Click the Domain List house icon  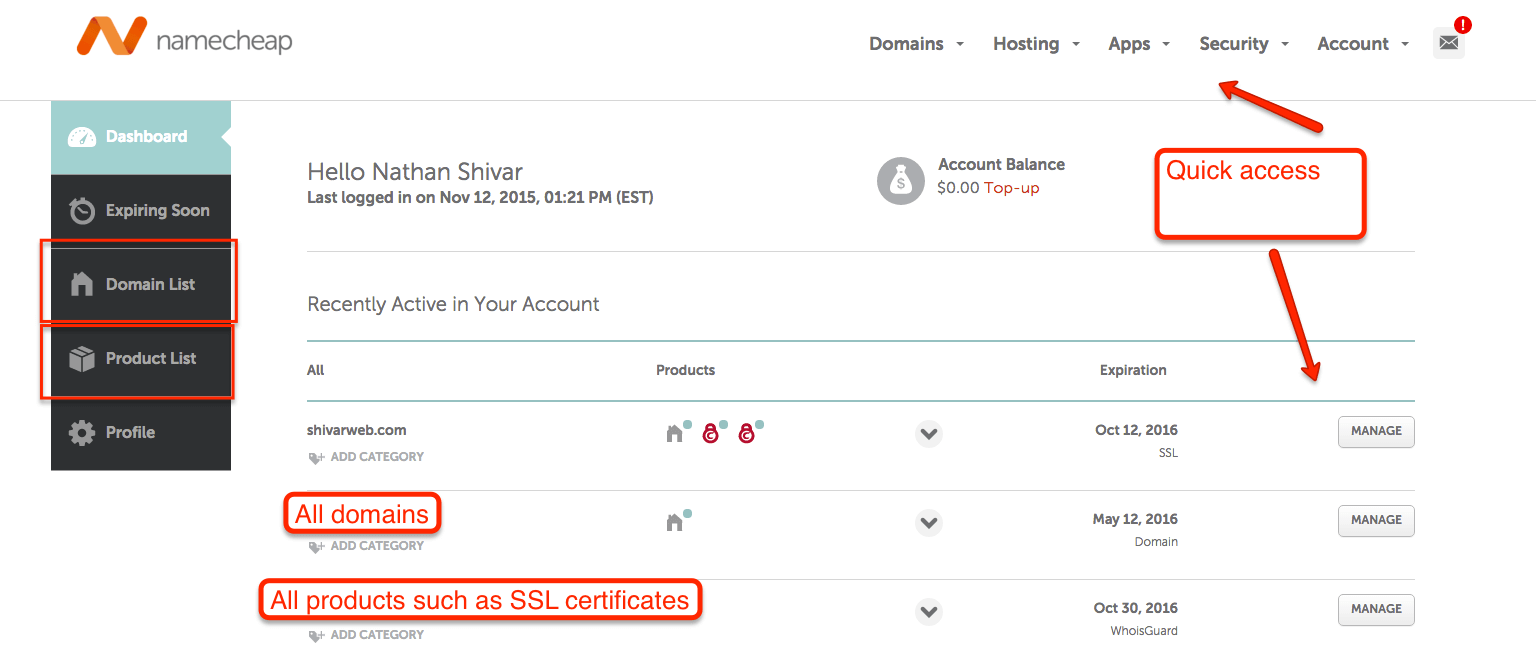[x=82, y=285]
